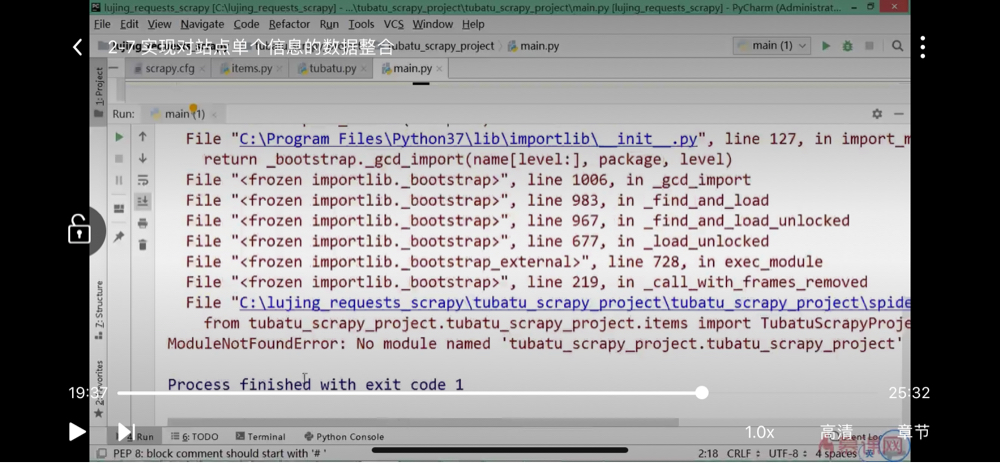Click the print icon in Run panel
The height and width of the screenshot is (463, 1000).
pos(143,223)
